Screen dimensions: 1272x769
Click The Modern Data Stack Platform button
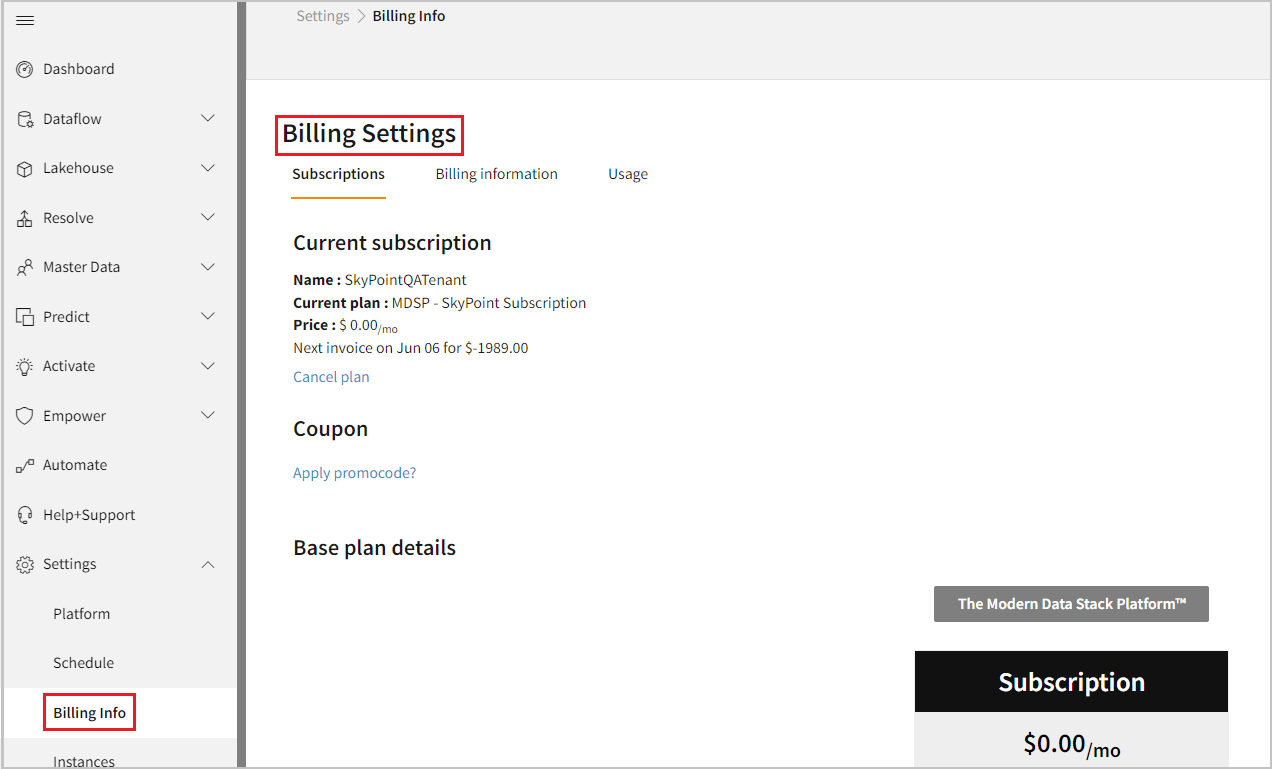1071,604
